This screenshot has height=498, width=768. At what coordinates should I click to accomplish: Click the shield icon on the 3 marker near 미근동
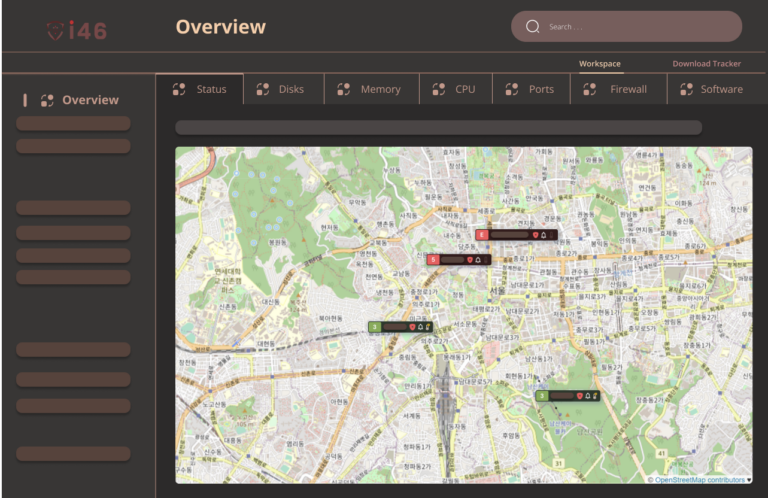coord(412,327)
